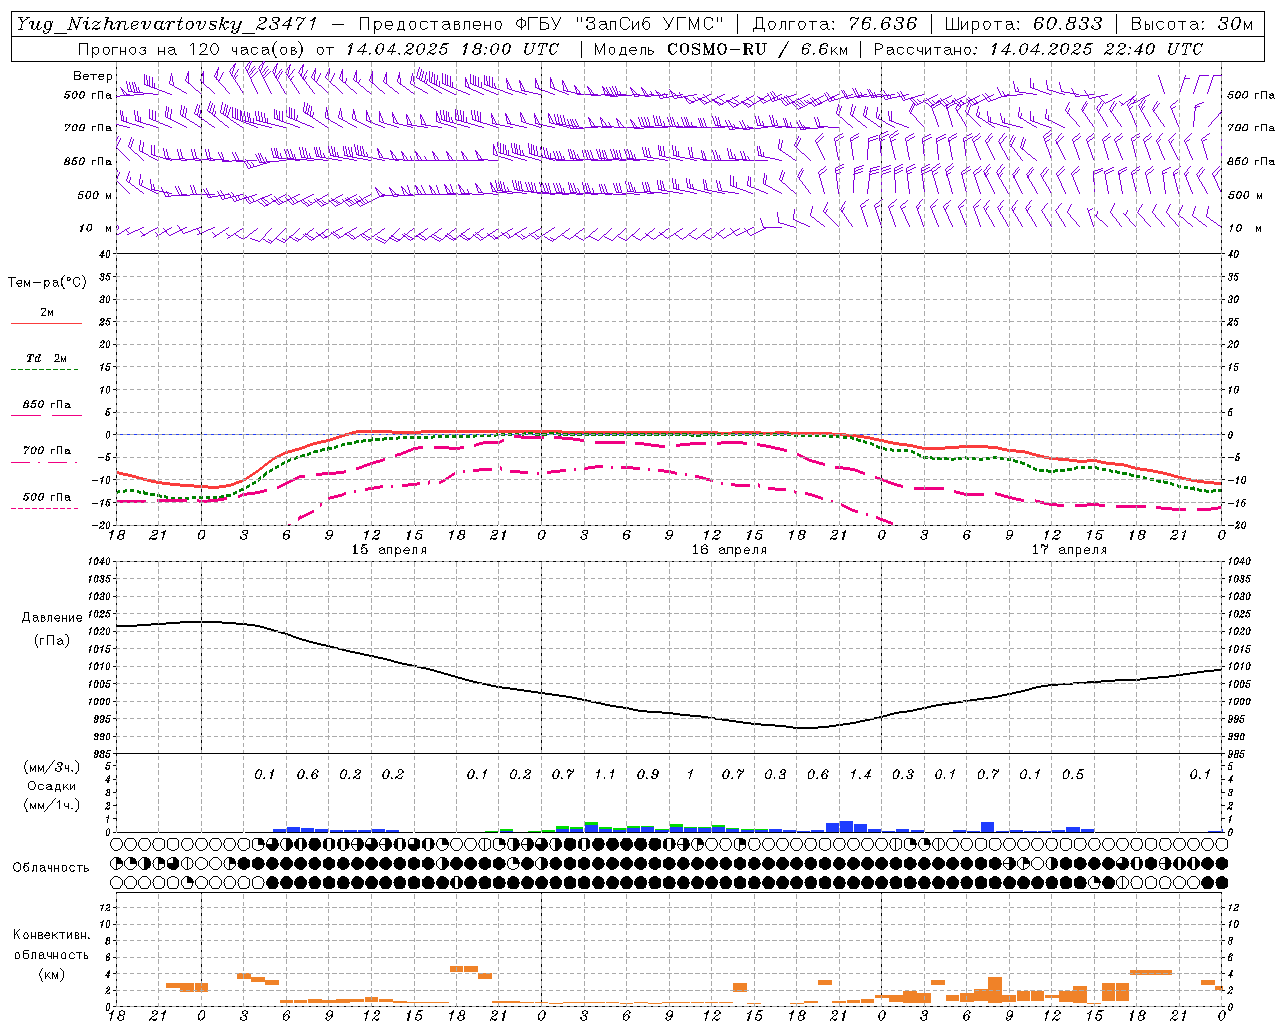Click the 'Конвективн.' convective cloud label

pos(51,935)
